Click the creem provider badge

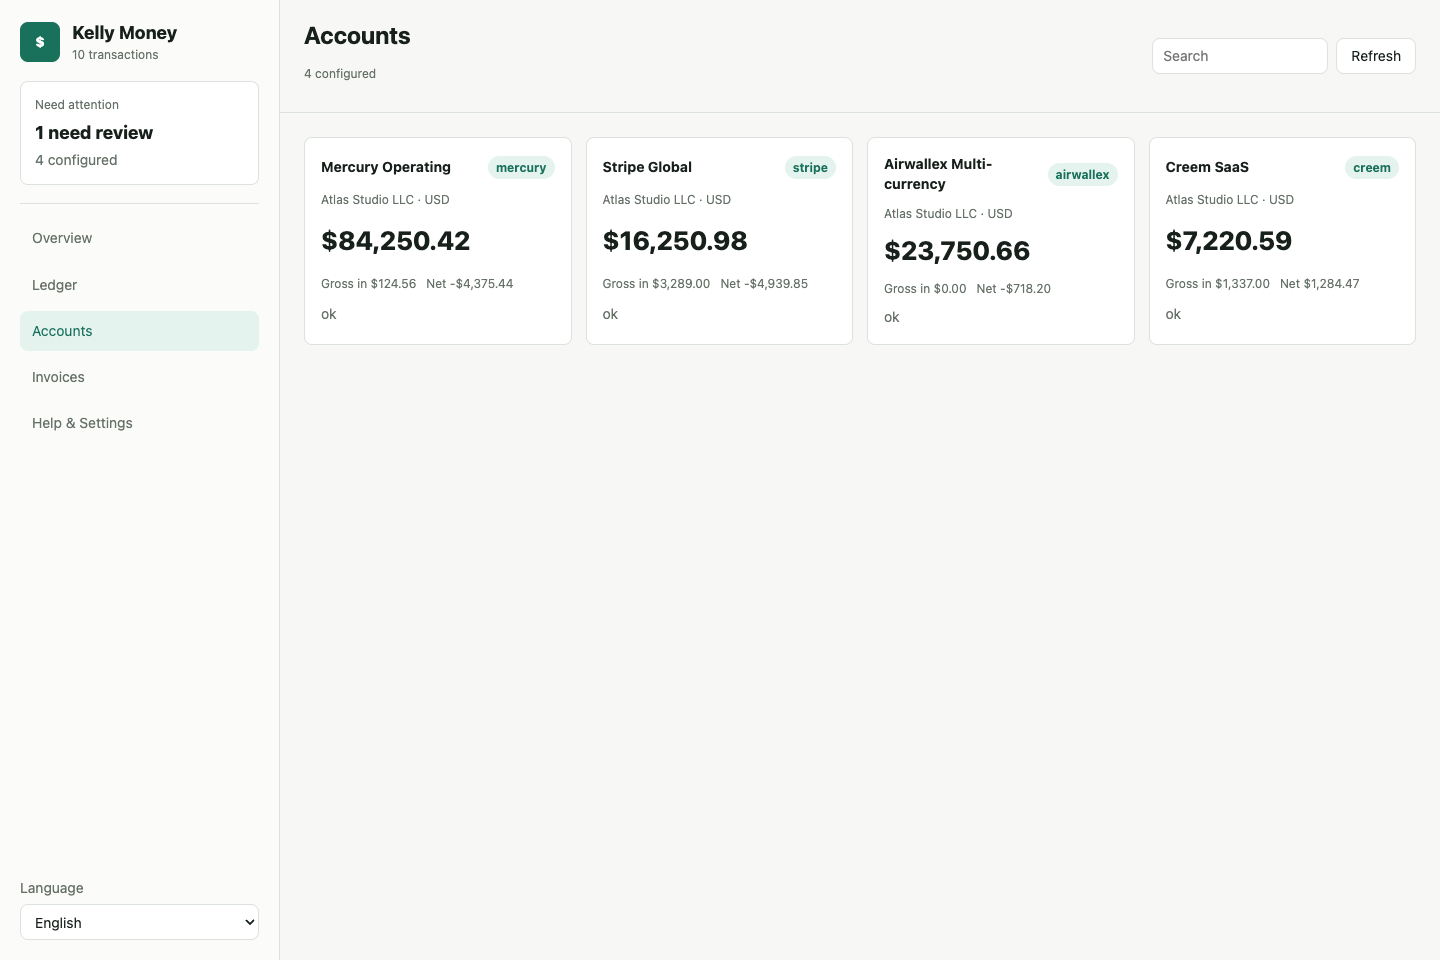1371,168
